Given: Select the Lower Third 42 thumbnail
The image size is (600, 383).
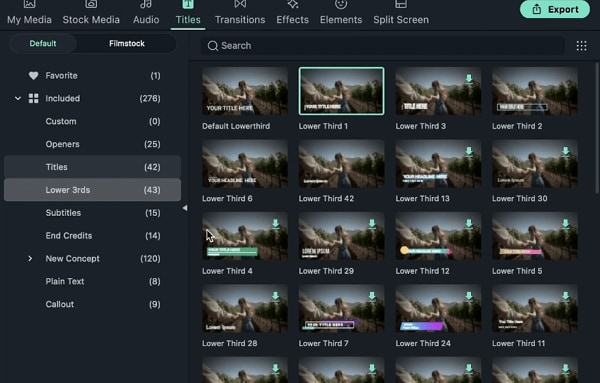Looking at the screenshot, I should click(341, 163).
